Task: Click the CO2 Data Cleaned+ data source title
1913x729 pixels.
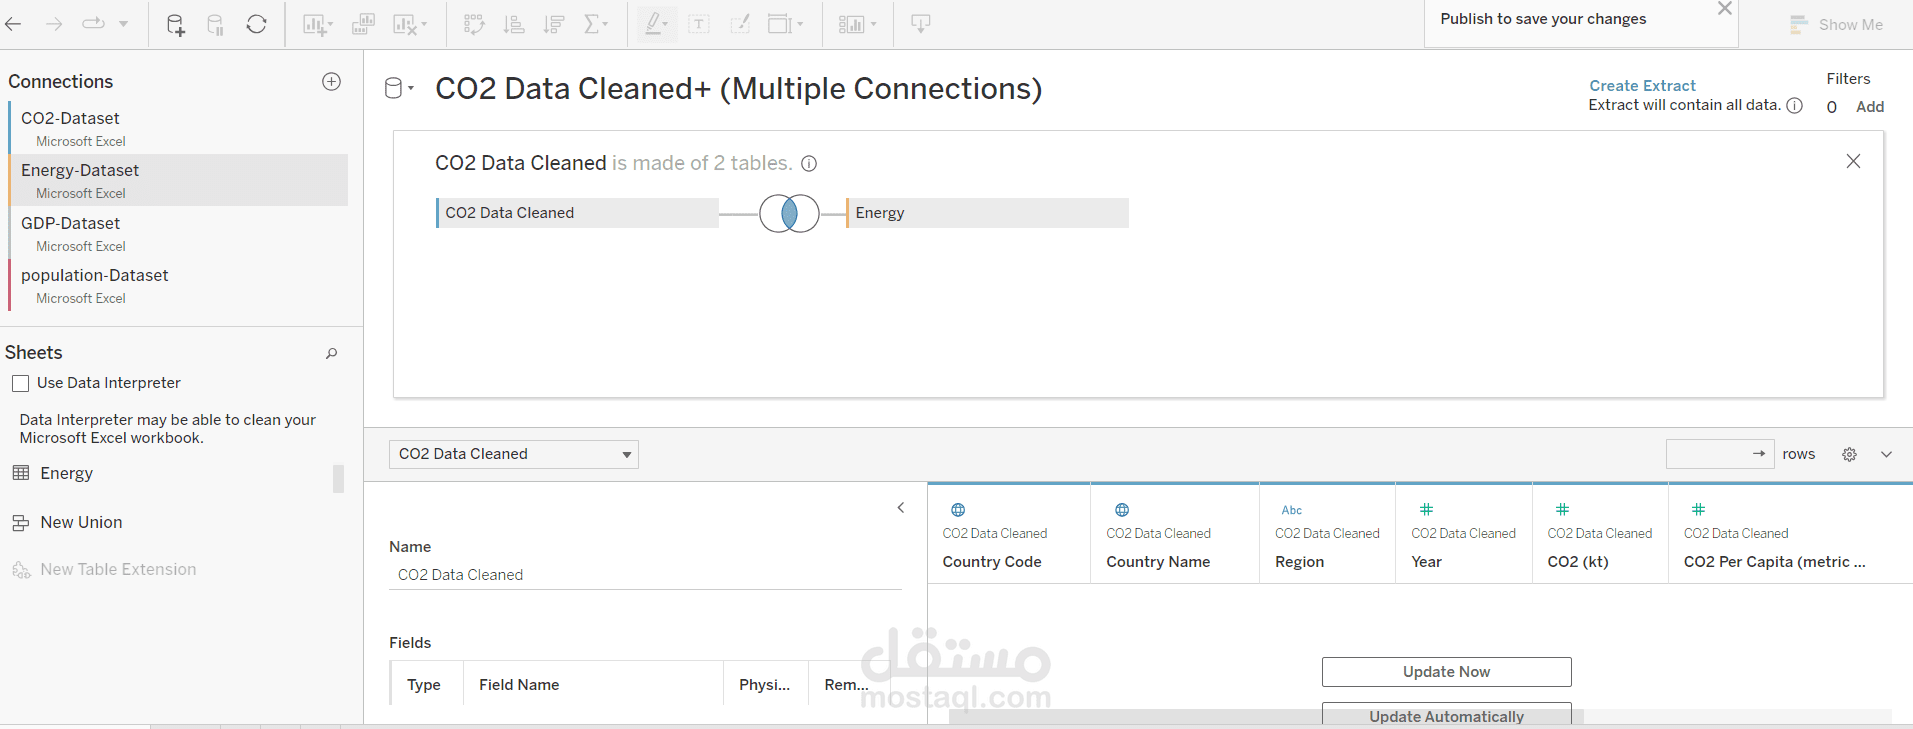Action: 738,88
